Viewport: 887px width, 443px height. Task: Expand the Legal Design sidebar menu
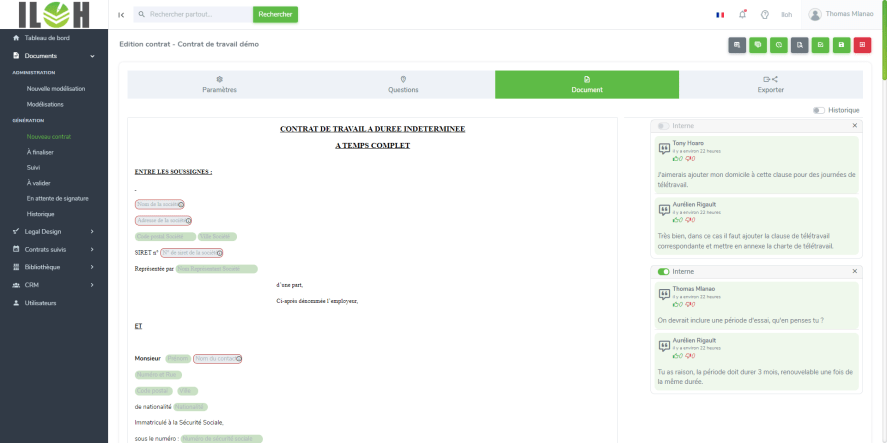click(x=54, y=231)
